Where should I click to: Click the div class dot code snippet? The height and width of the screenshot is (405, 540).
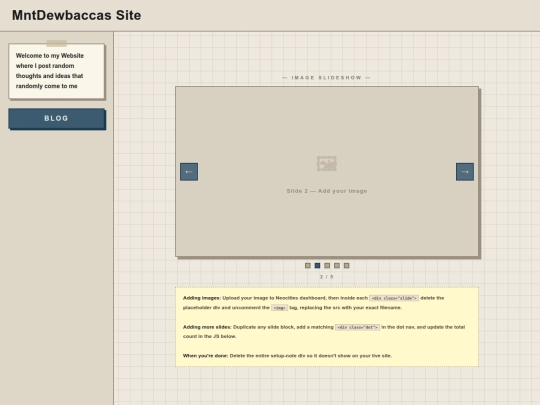[x=357, y=327]
